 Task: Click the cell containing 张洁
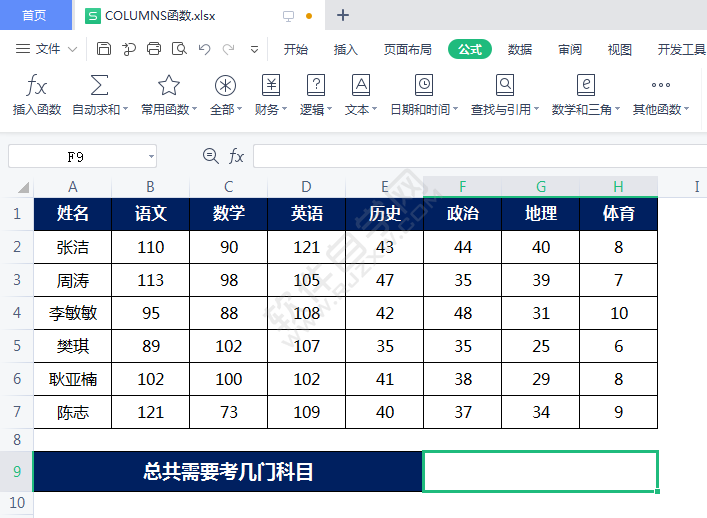[x=73, y=247]
